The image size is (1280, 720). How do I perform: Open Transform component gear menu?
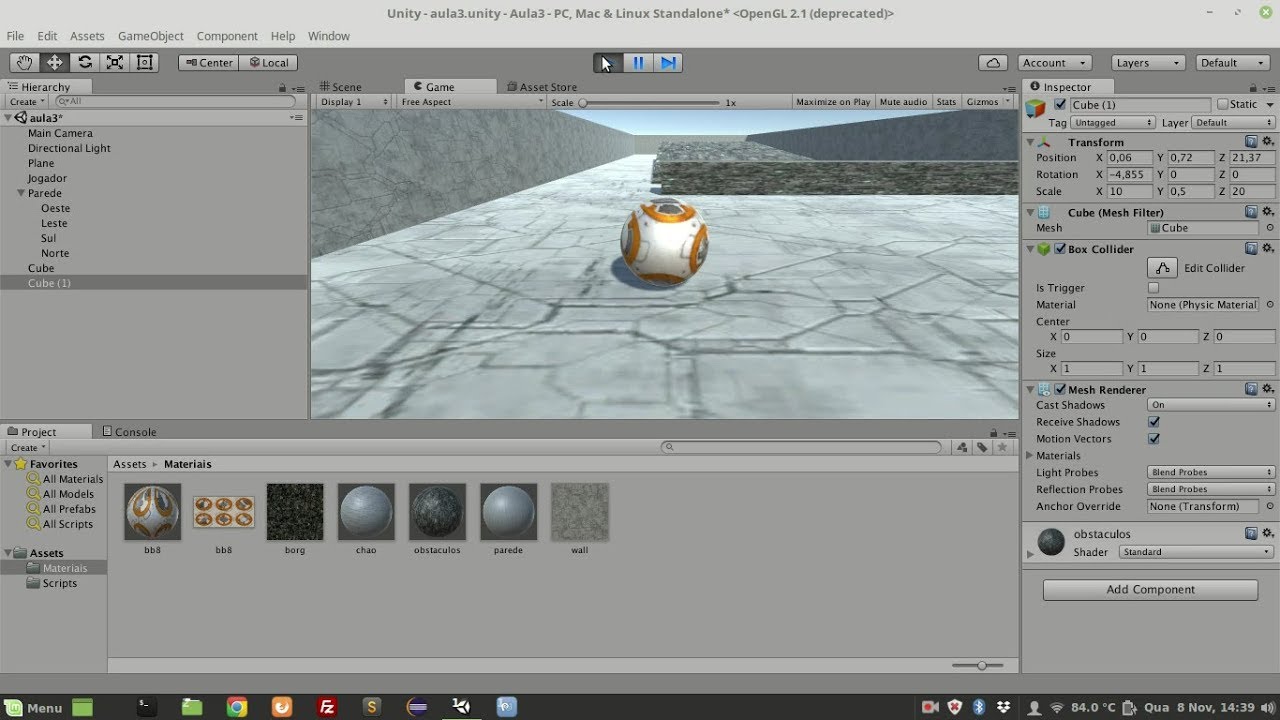[x=1268, y=142]
